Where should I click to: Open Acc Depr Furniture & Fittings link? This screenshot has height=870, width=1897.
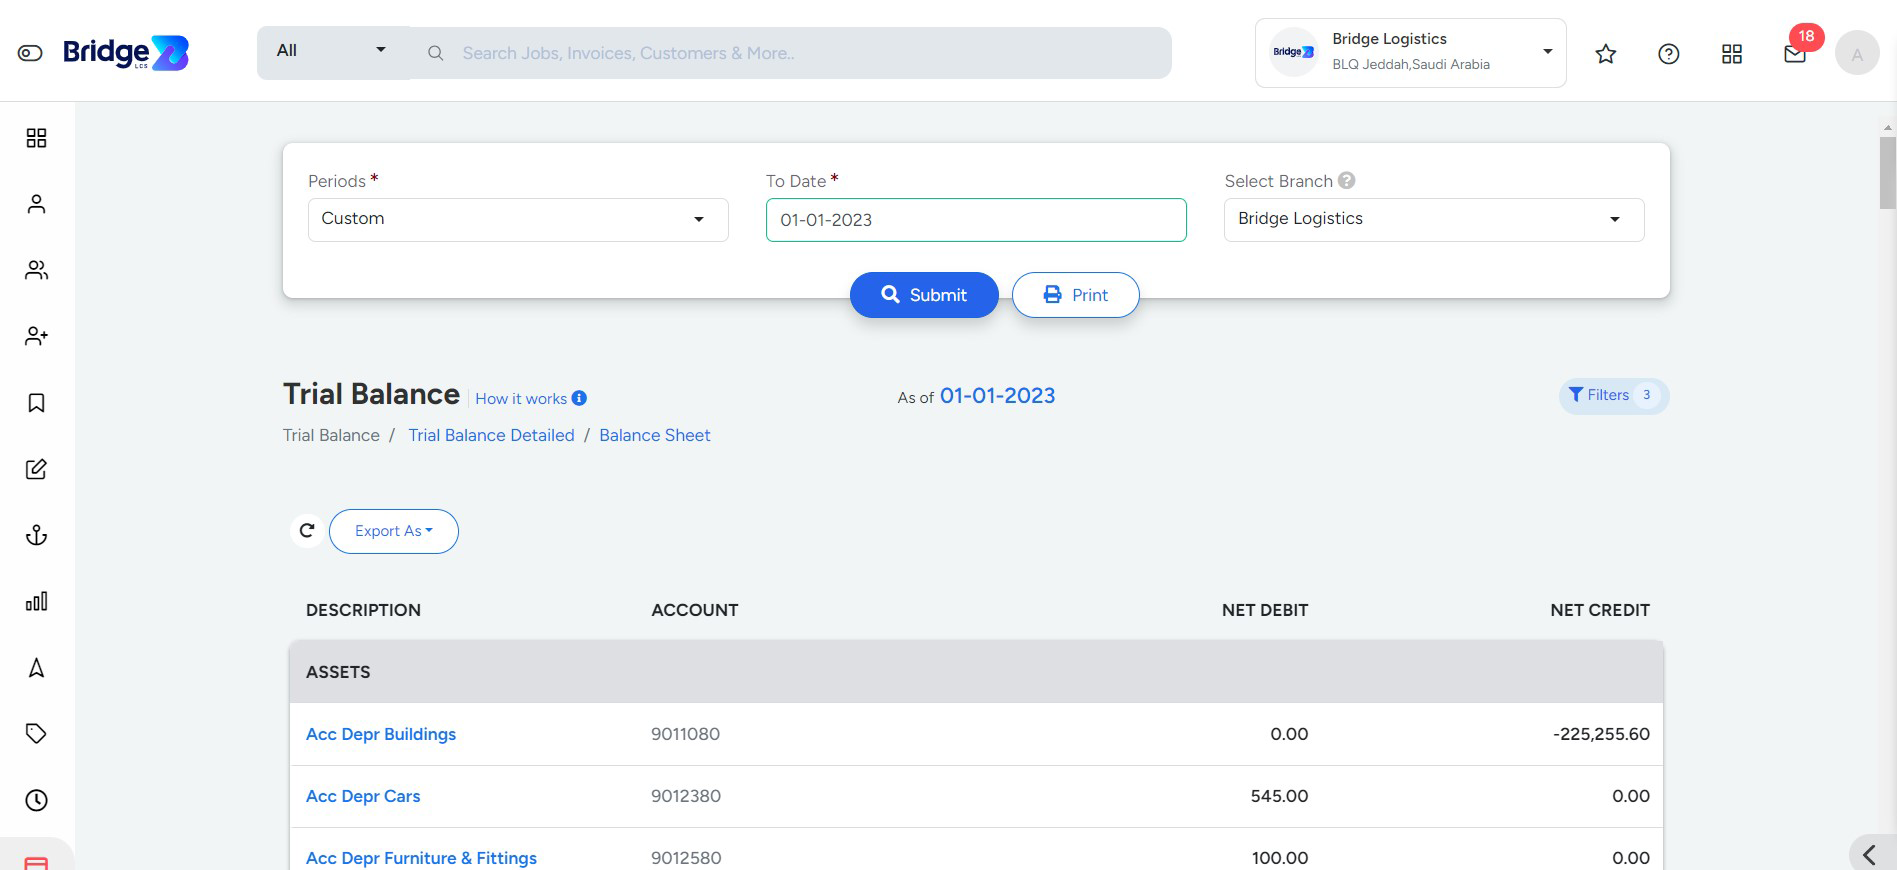(x=421, y=858)
